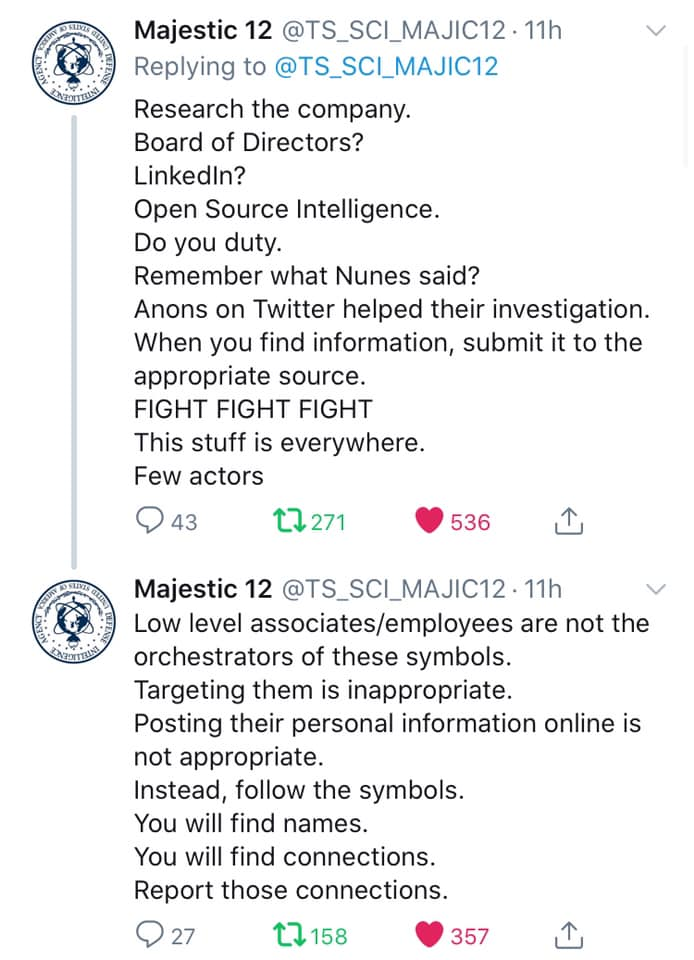The image size is (694, 960).
Task: Retweet the tweet with 158 retweets
Action: tap(289, 935)
